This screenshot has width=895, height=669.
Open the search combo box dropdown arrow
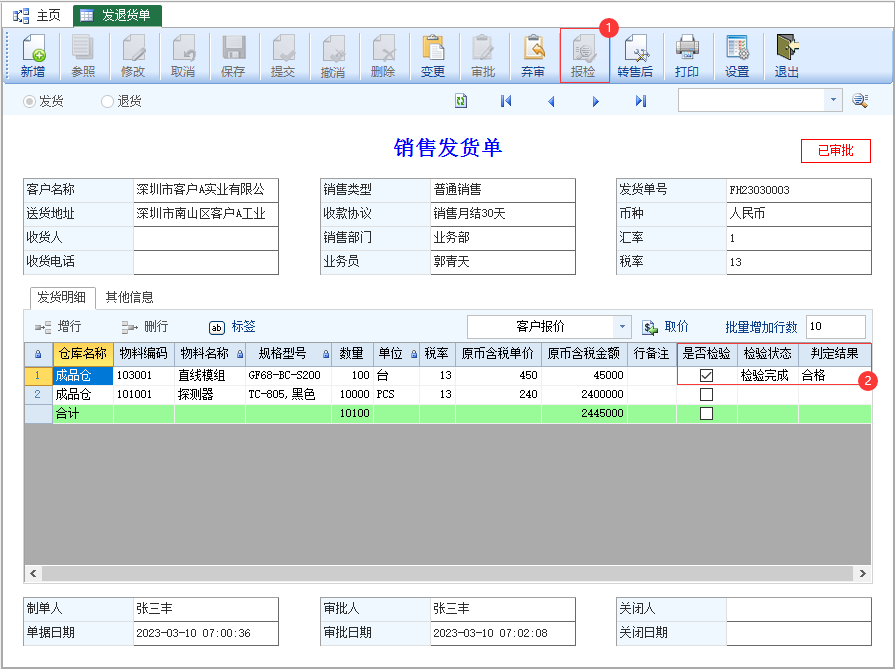833,100
